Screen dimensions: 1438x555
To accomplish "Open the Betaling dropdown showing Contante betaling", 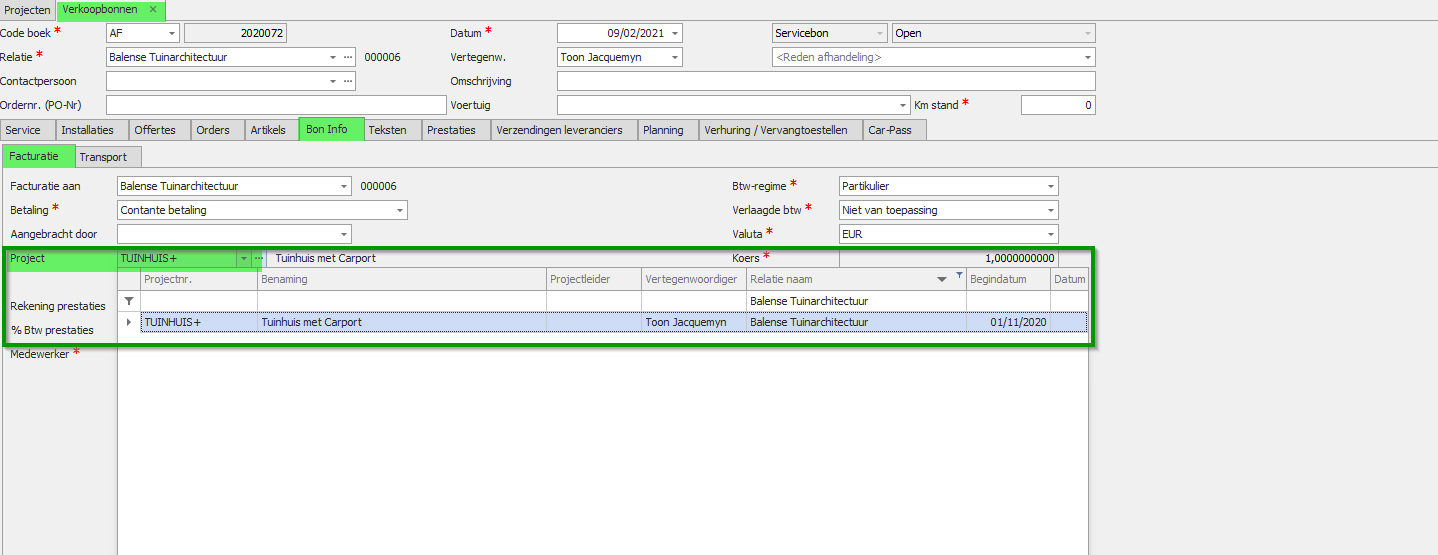I will click(x=400, y=210).
